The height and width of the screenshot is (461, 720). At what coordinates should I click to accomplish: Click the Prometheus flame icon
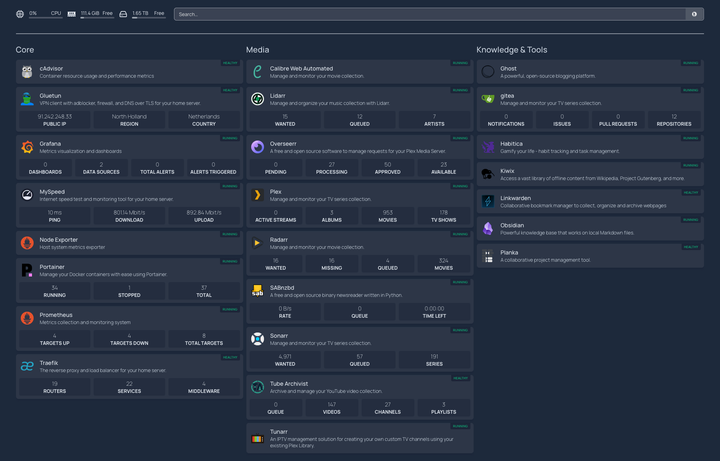coord(27,318)
